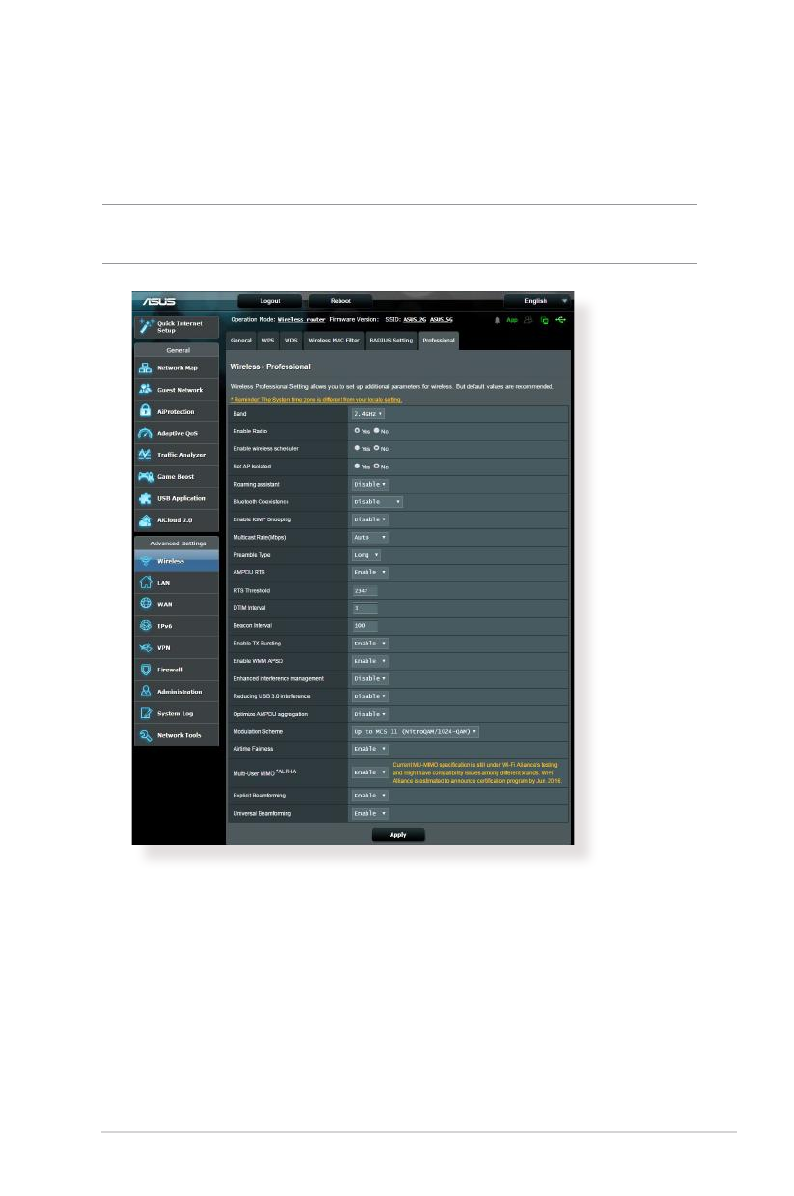Click the USB status icon in header

click(x=559, y=320)
